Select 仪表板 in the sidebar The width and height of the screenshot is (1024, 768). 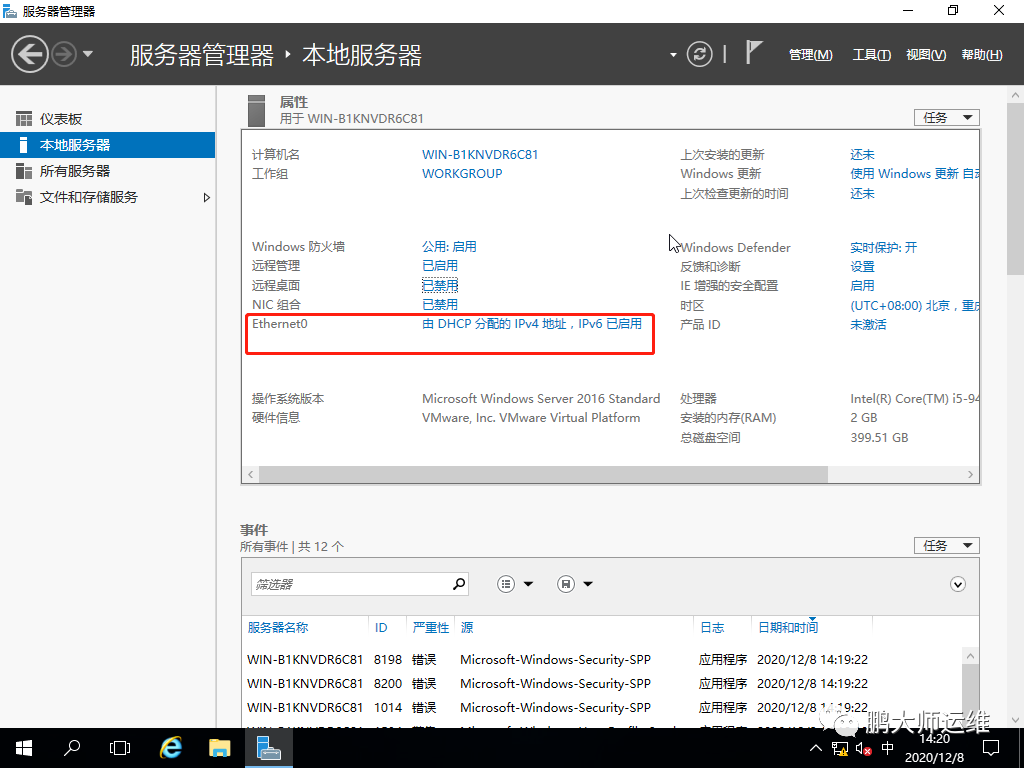[108, 119]
